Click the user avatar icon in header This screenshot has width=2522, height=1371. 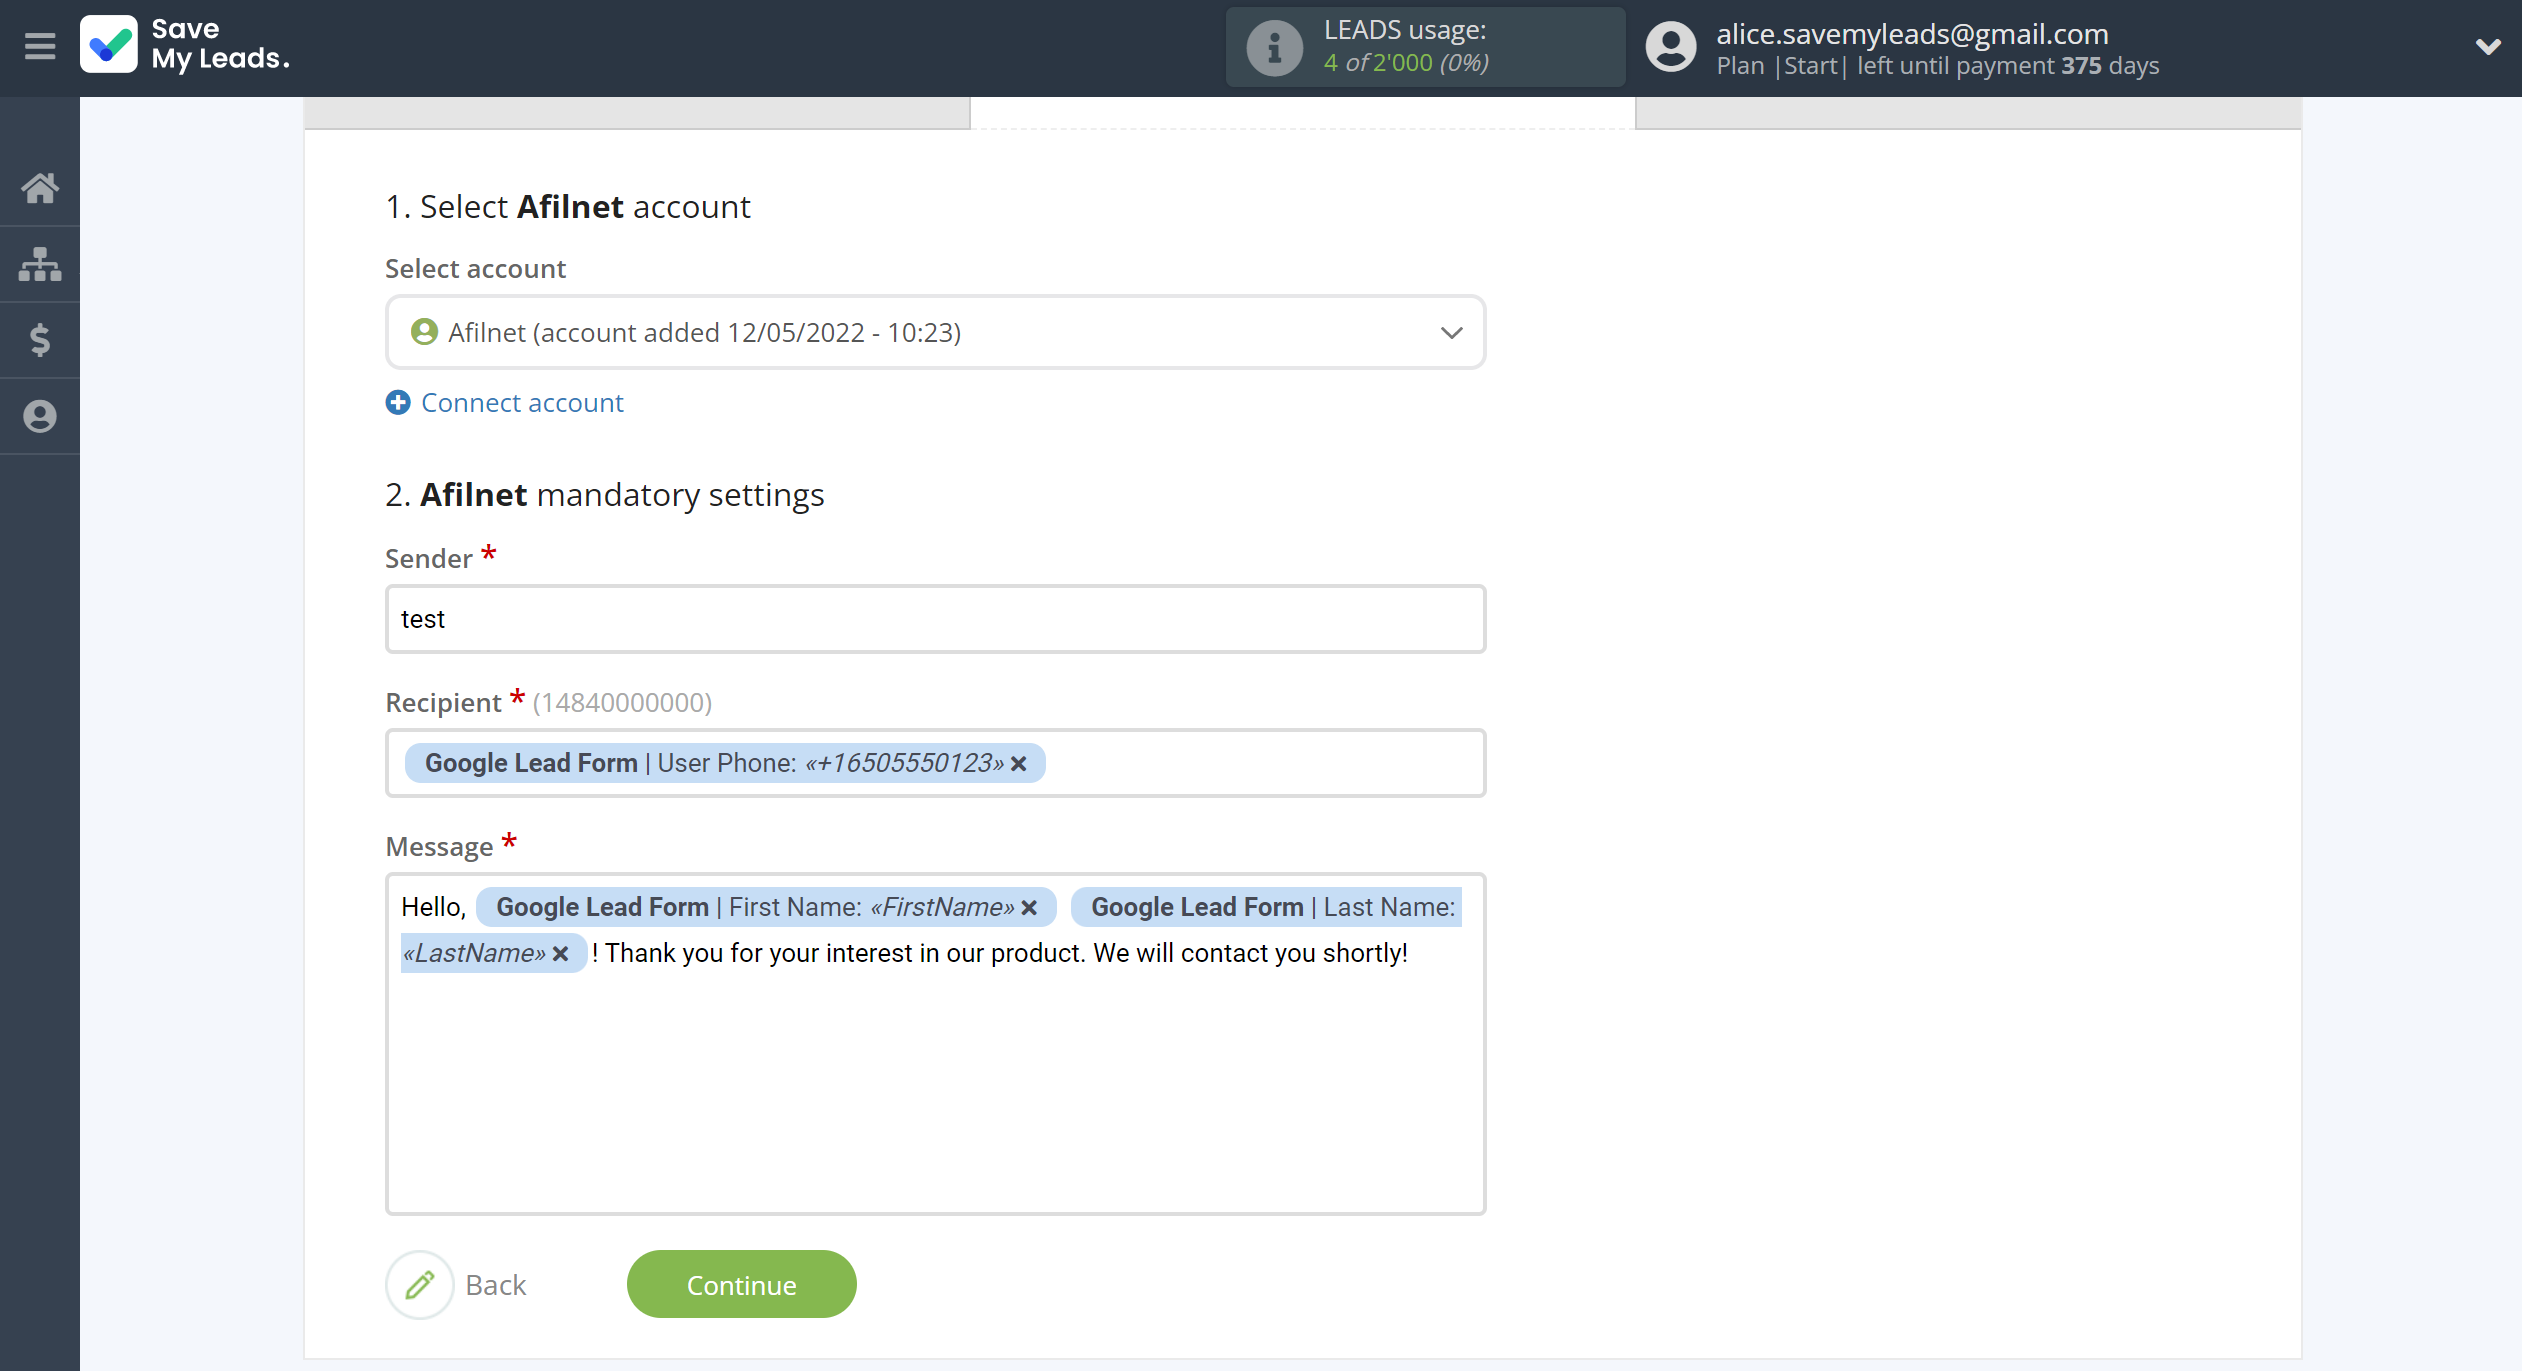(x=1671, y=47)
